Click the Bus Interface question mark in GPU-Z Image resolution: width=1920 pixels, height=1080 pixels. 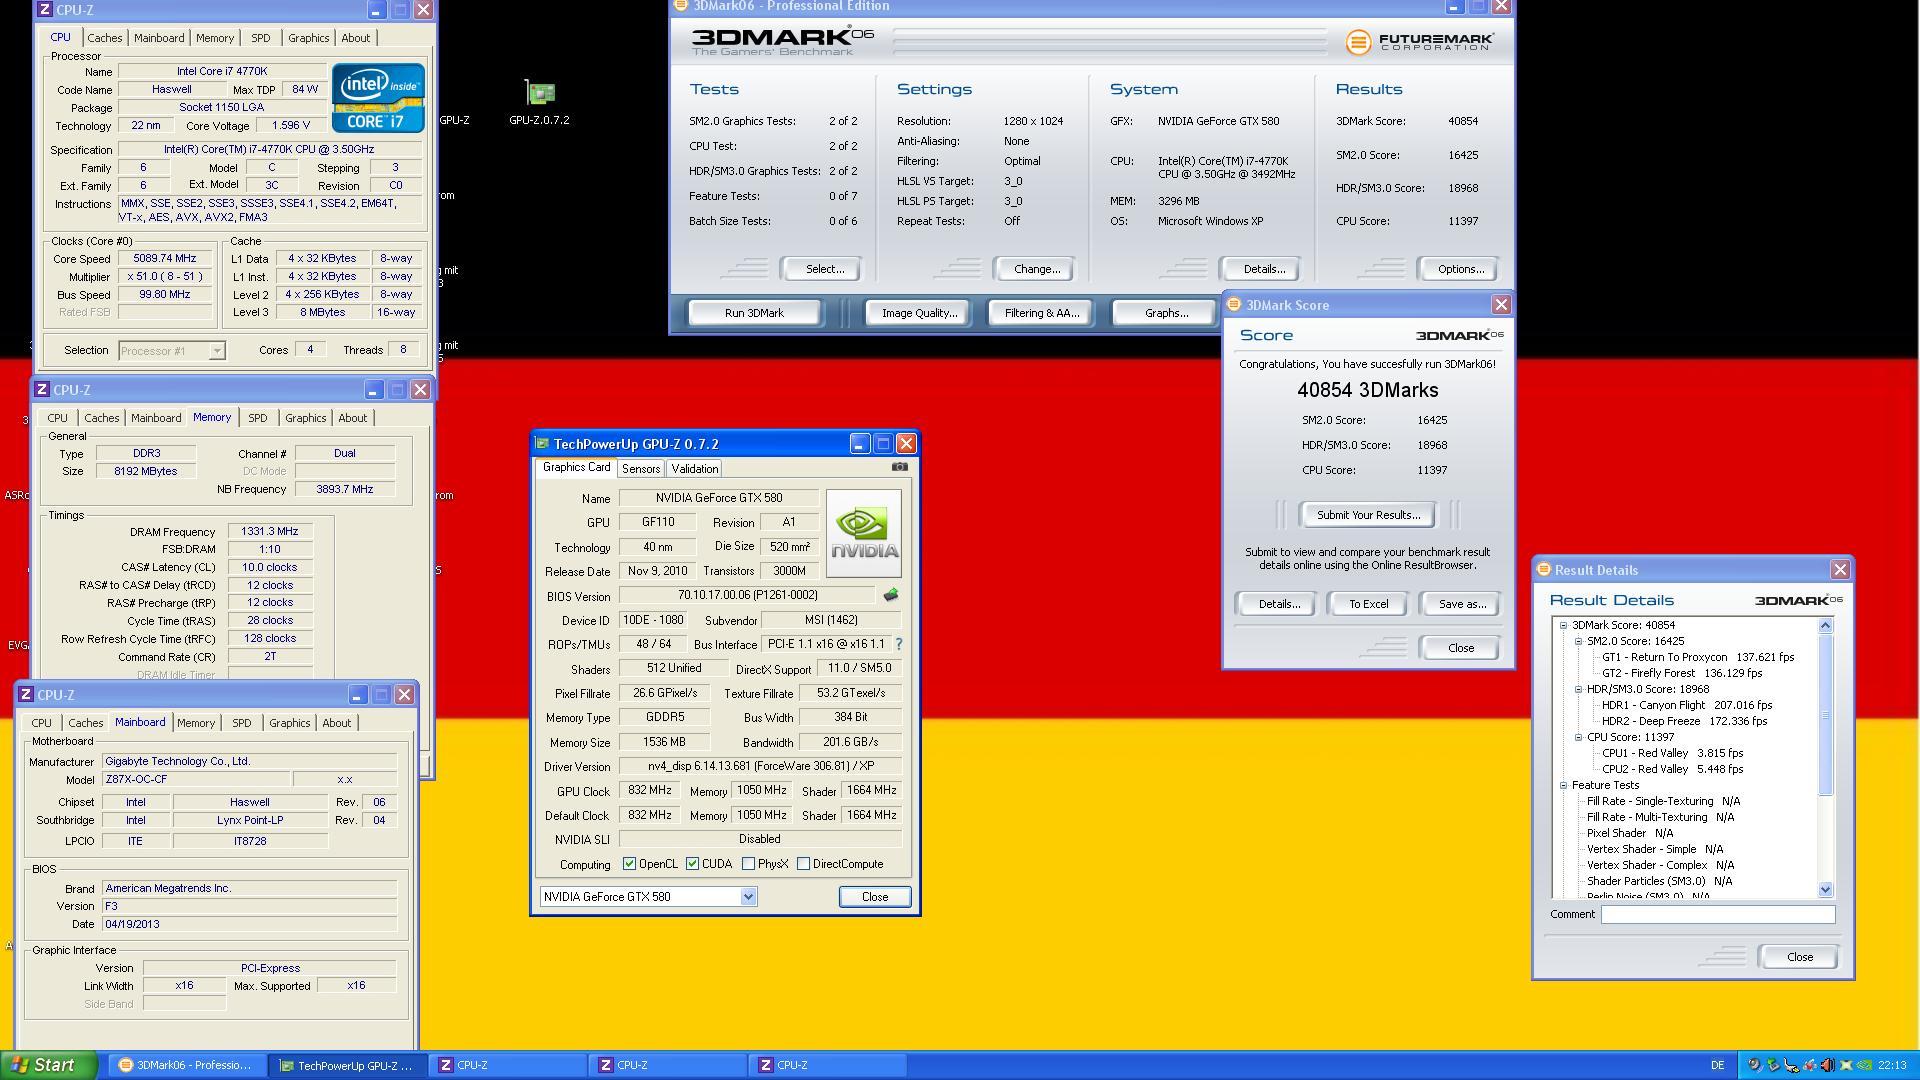(x=898, y=644)
